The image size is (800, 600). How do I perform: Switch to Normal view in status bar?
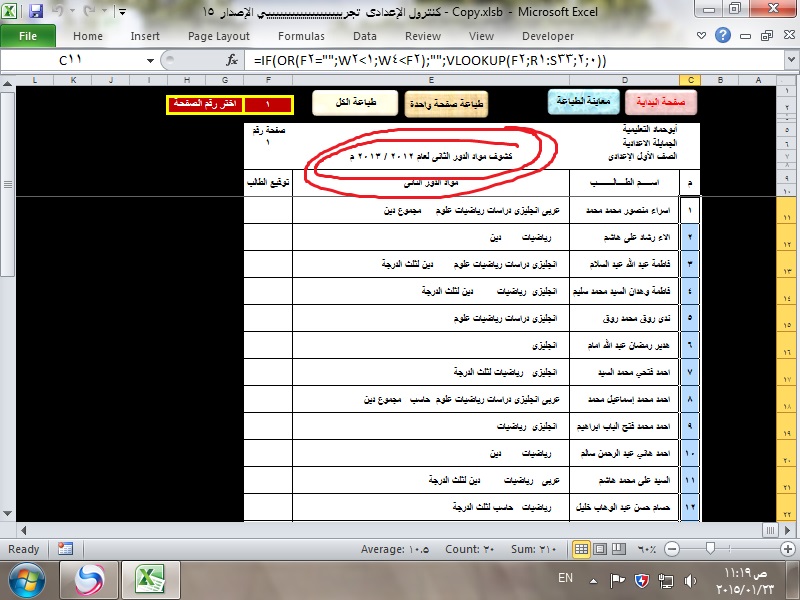coord(582,549)
